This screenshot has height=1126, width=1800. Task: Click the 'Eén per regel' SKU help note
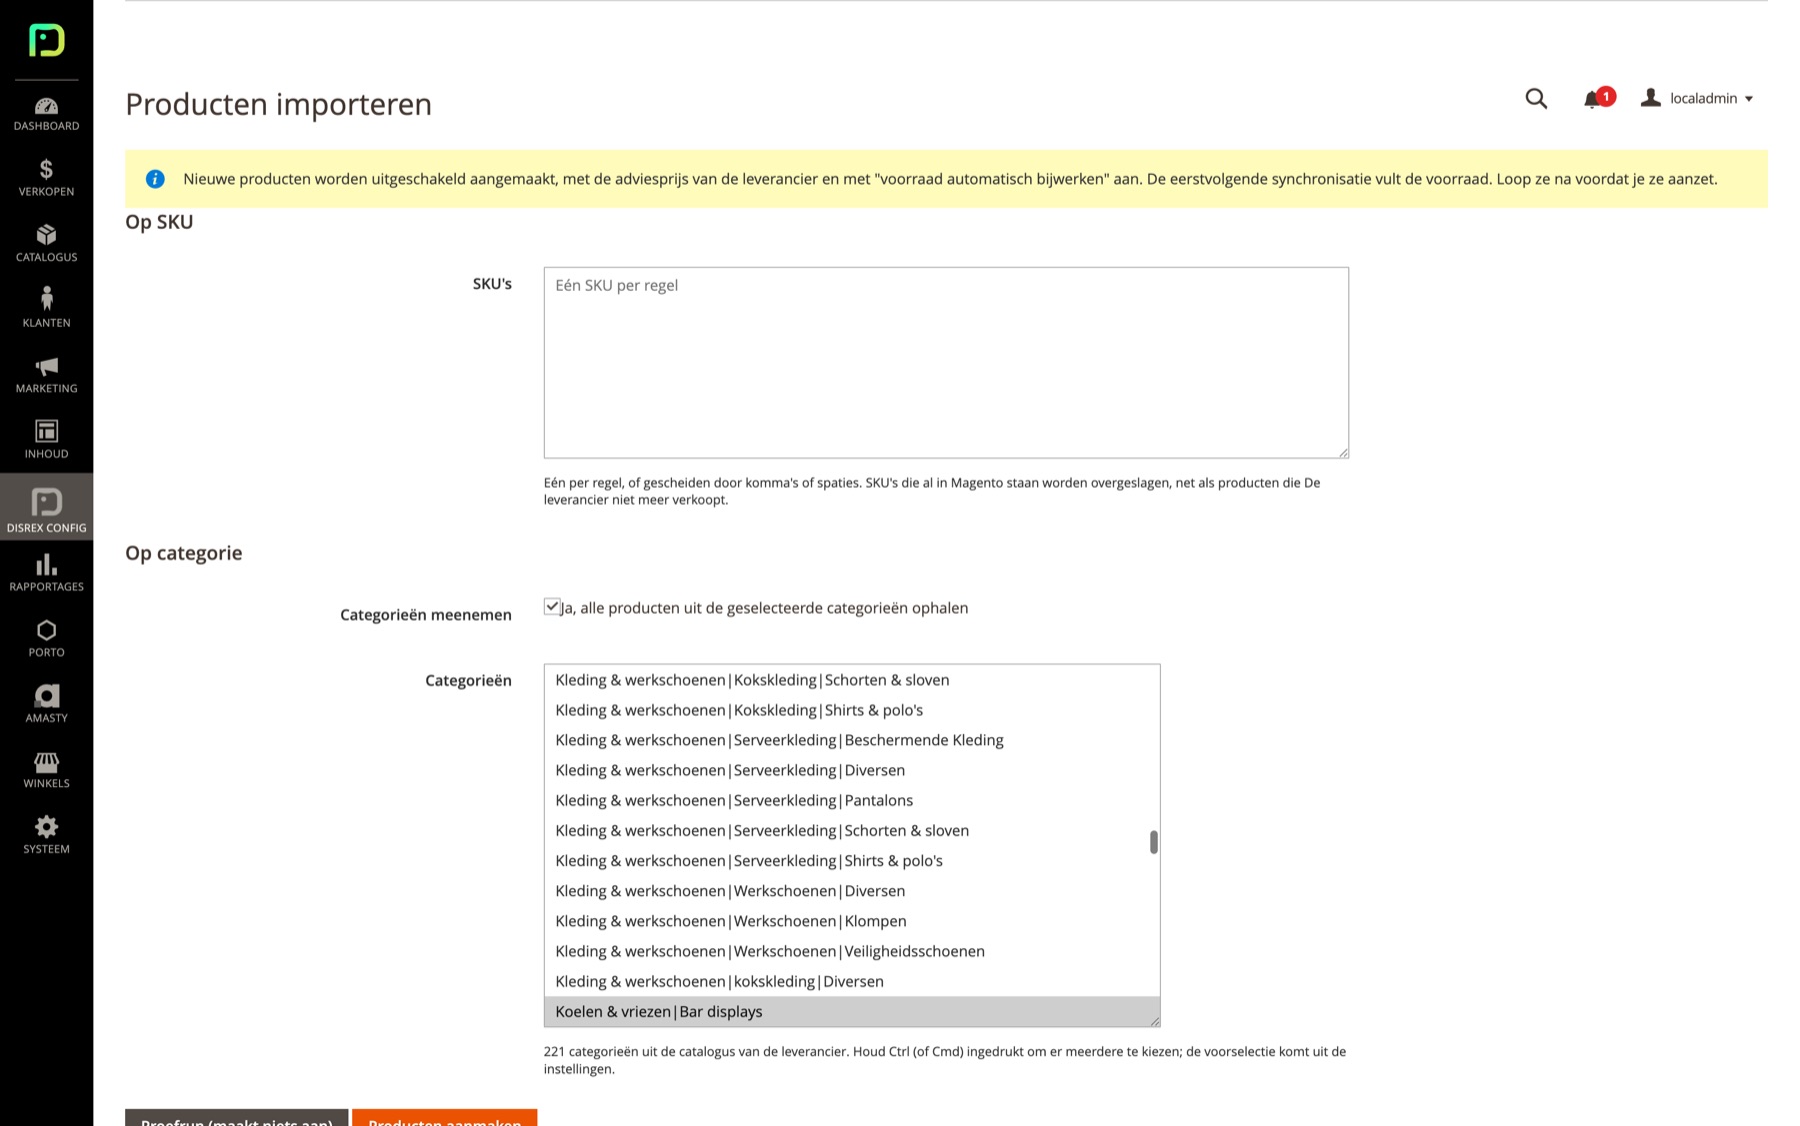(932, 491)
